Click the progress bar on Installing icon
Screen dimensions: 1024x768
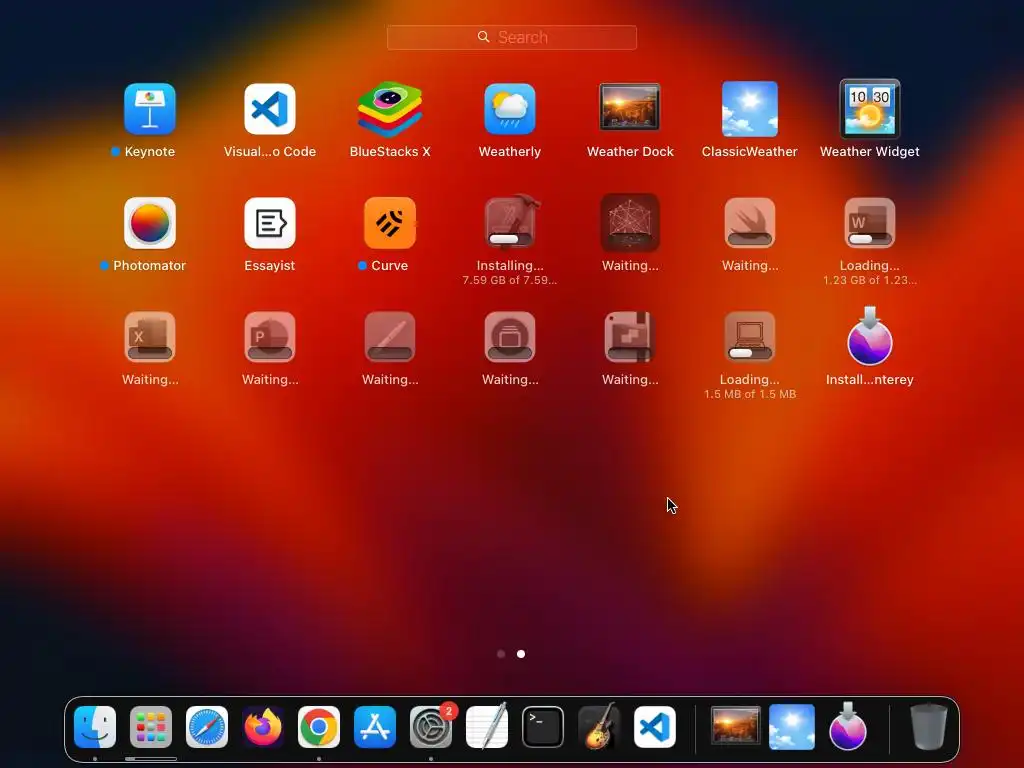pyautogui.click(x=510, y=239)
